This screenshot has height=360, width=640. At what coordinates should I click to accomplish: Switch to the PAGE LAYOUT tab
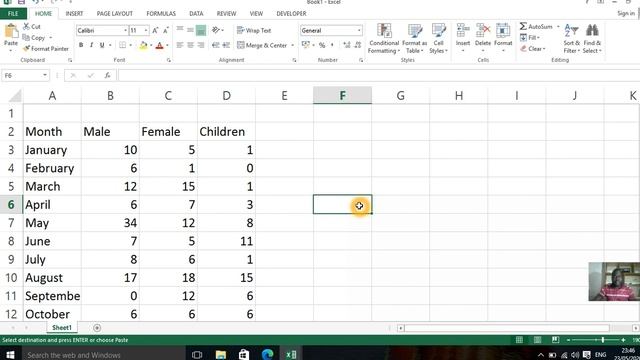pos(115,13)
